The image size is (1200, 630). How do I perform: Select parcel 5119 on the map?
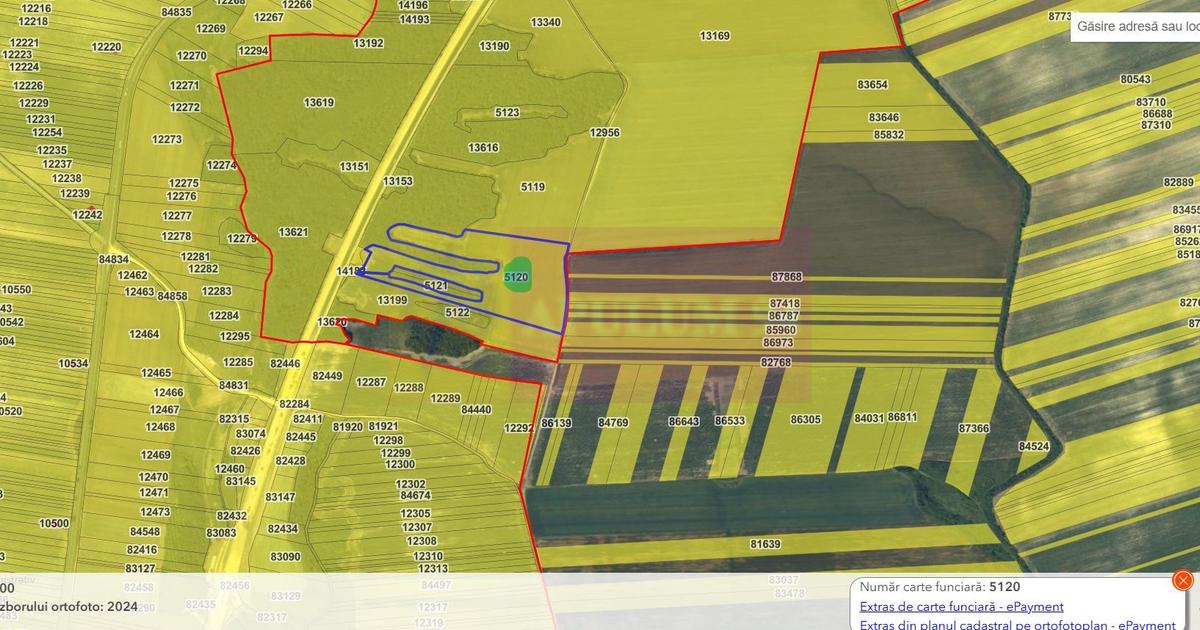point(531,186)
